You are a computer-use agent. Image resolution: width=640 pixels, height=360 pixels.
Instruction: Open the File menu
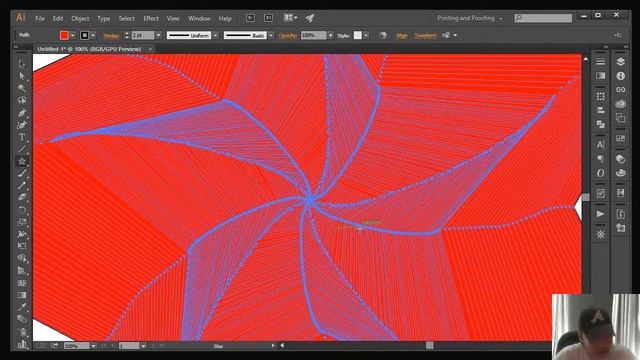[40, 18]
